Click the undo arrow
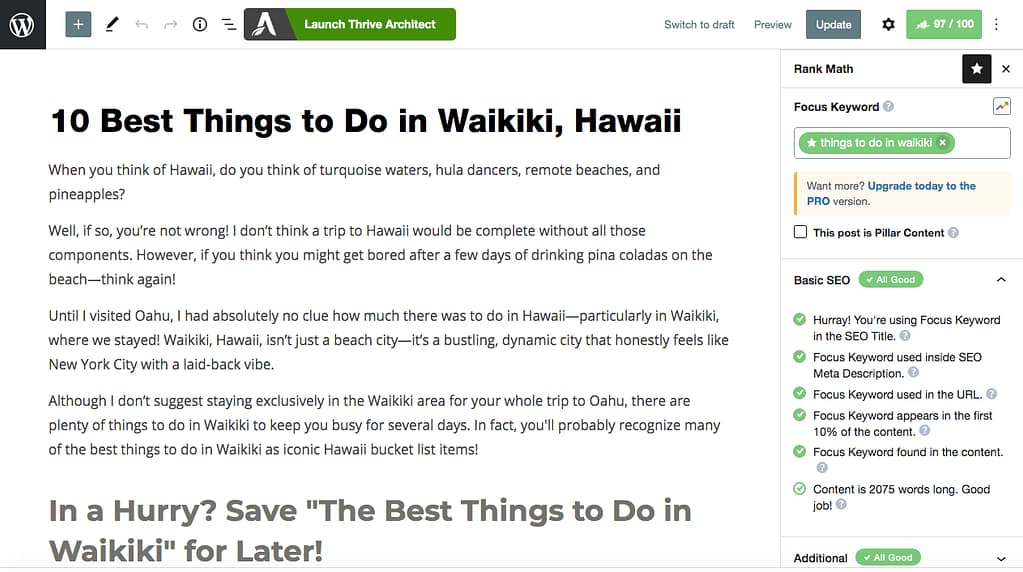 click(x=141, y=24)
